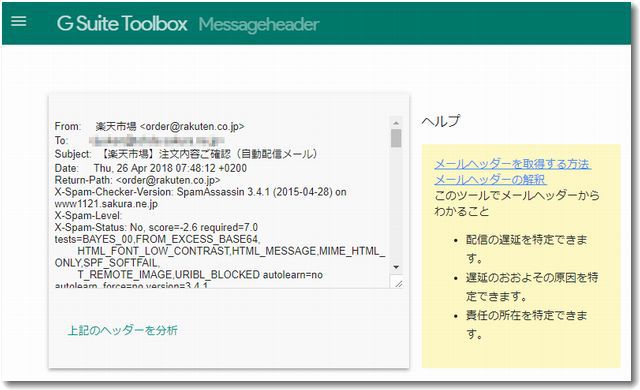Click the From: 楽天市場 order@rakuten.co.jp line
640x390 pixels.
(149, 126)
